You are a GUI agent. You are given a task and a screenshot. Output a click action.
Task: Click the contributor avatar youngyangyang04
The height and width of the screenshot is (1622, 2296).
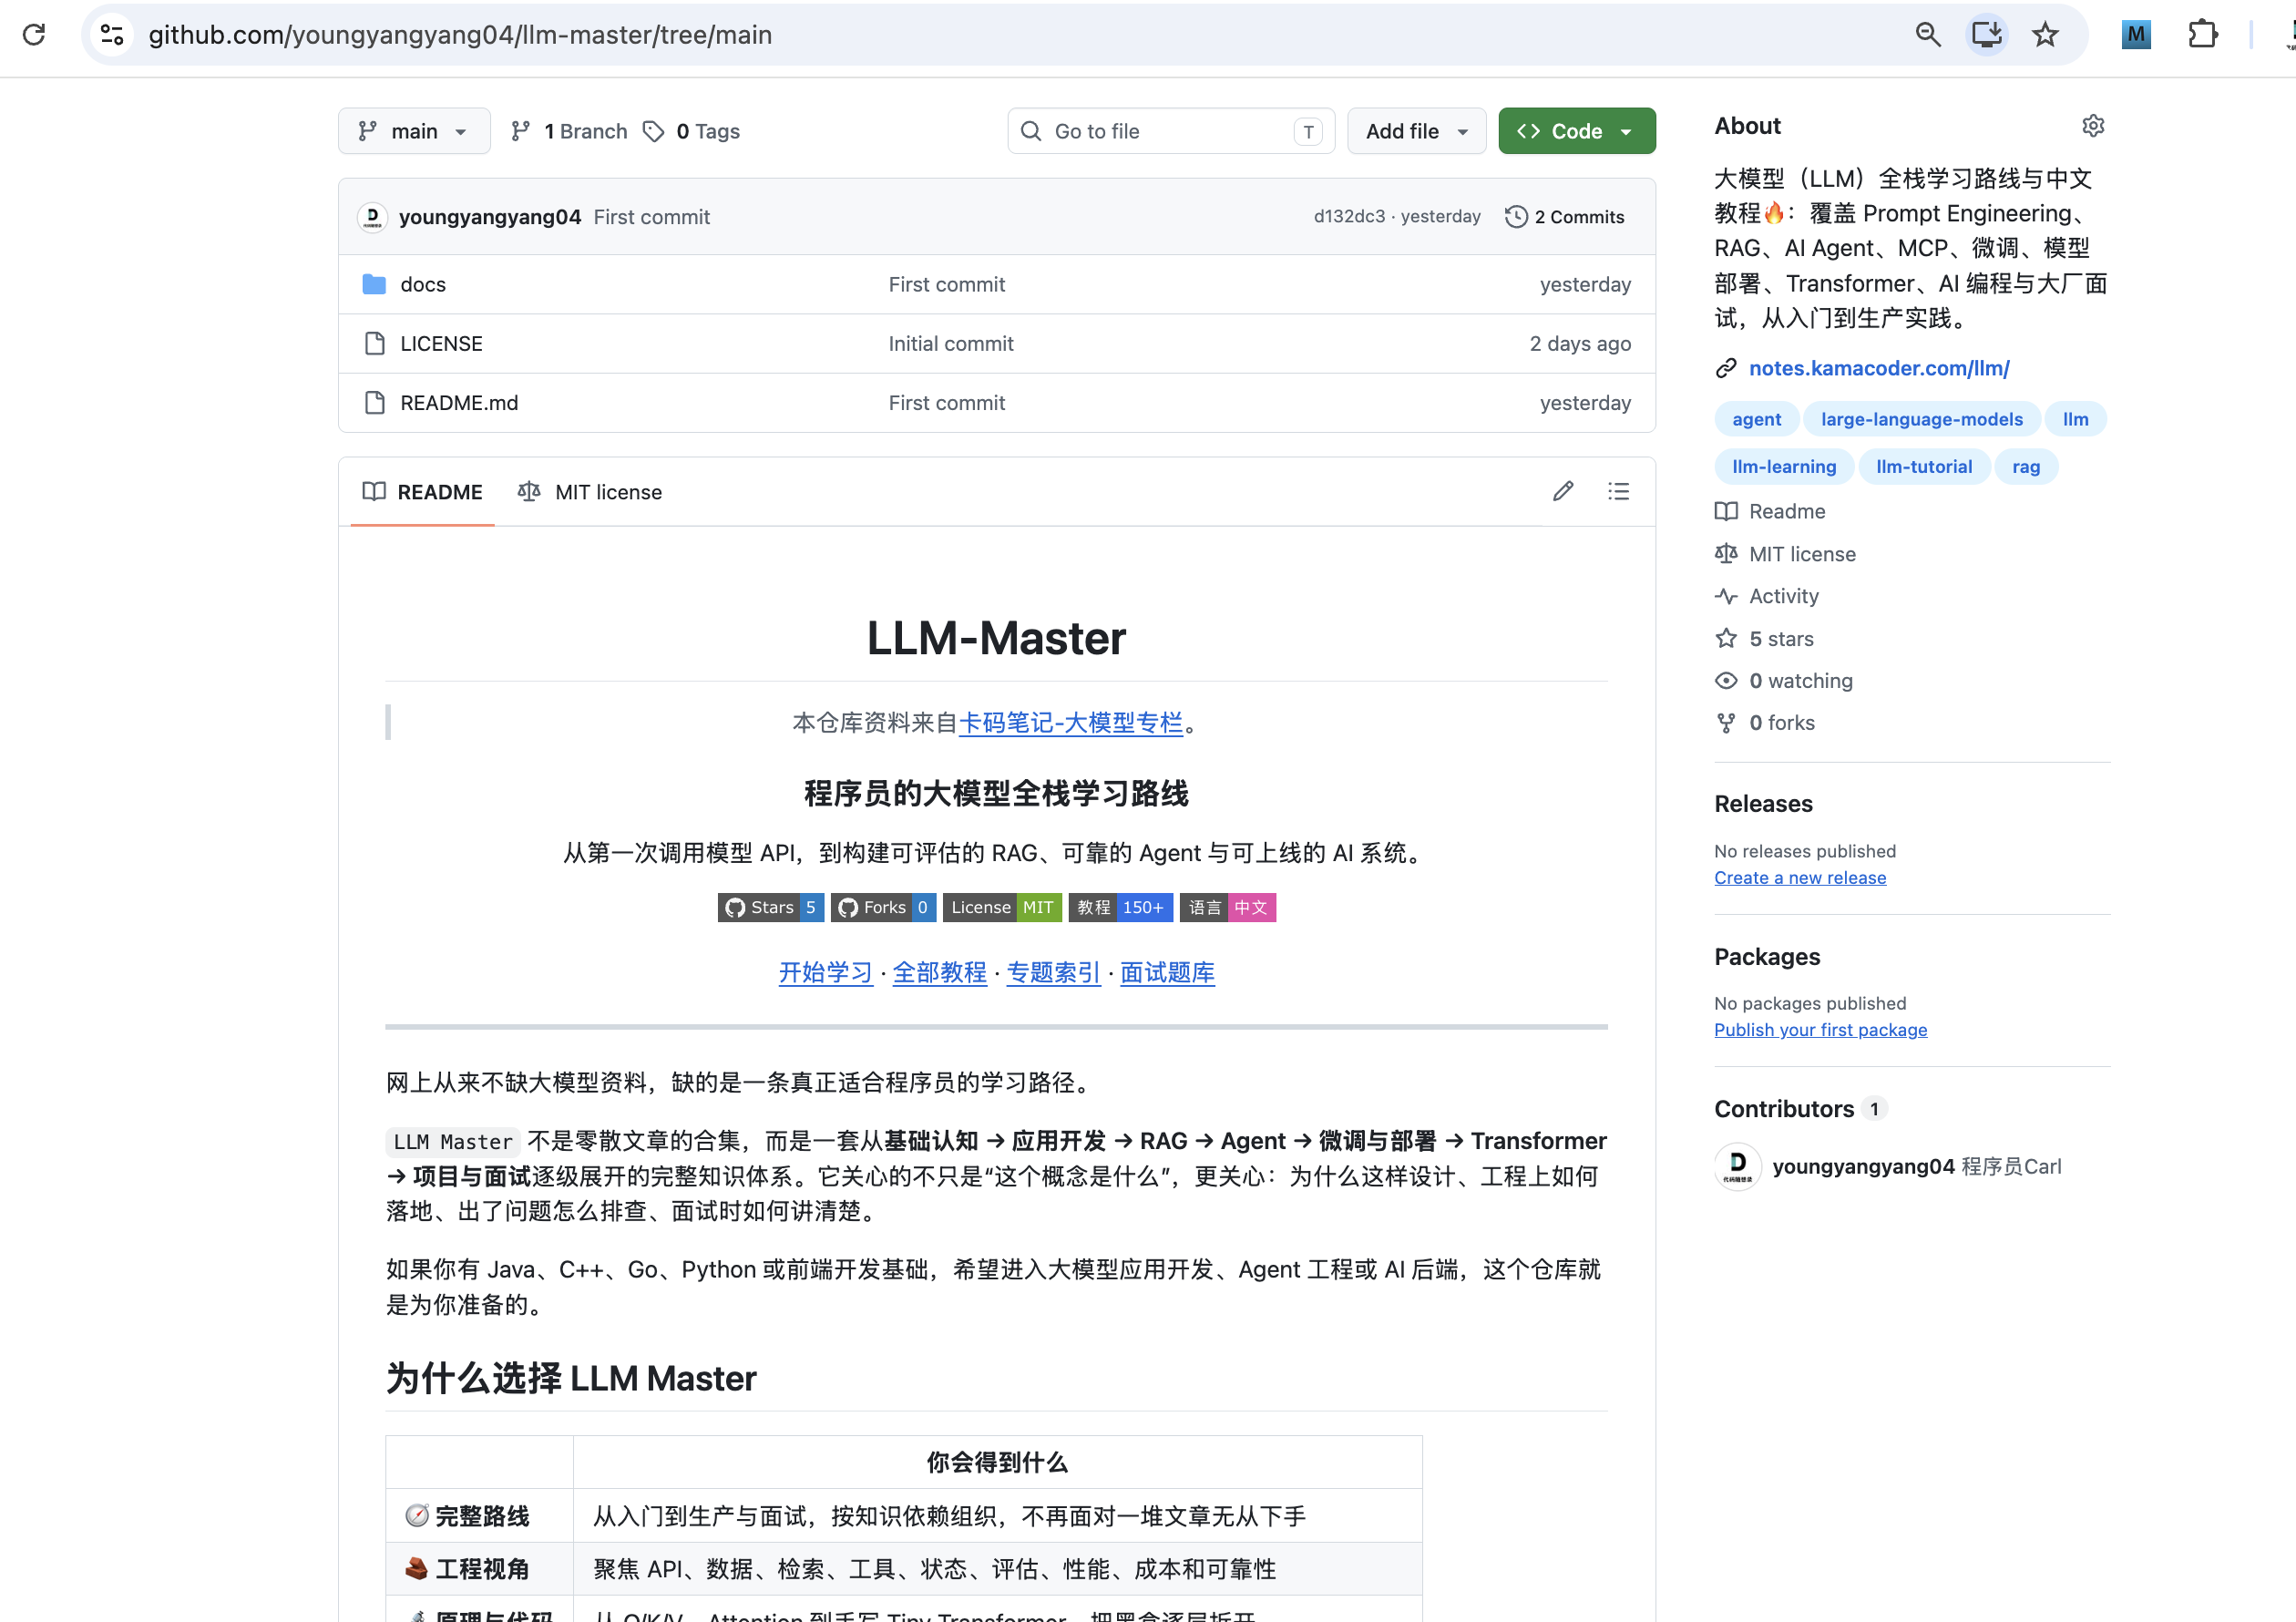click(x=1737, y=1166)
